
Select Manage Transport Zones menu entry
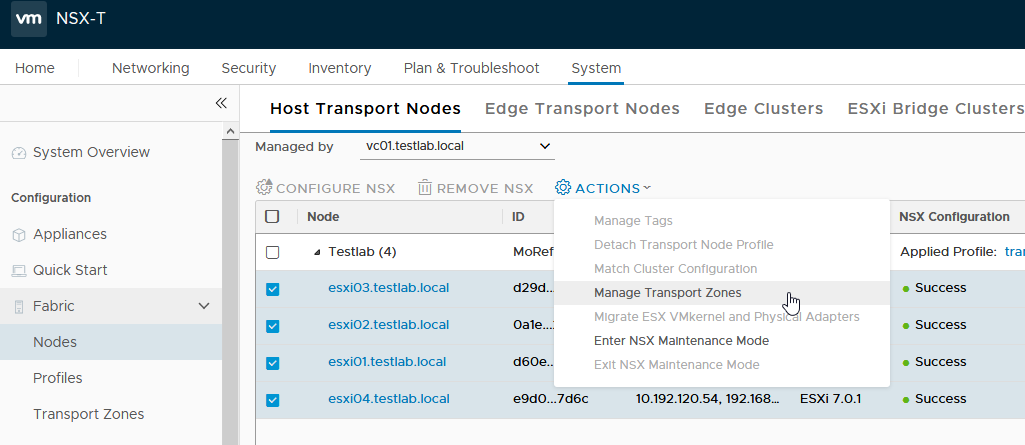(722, 293)
